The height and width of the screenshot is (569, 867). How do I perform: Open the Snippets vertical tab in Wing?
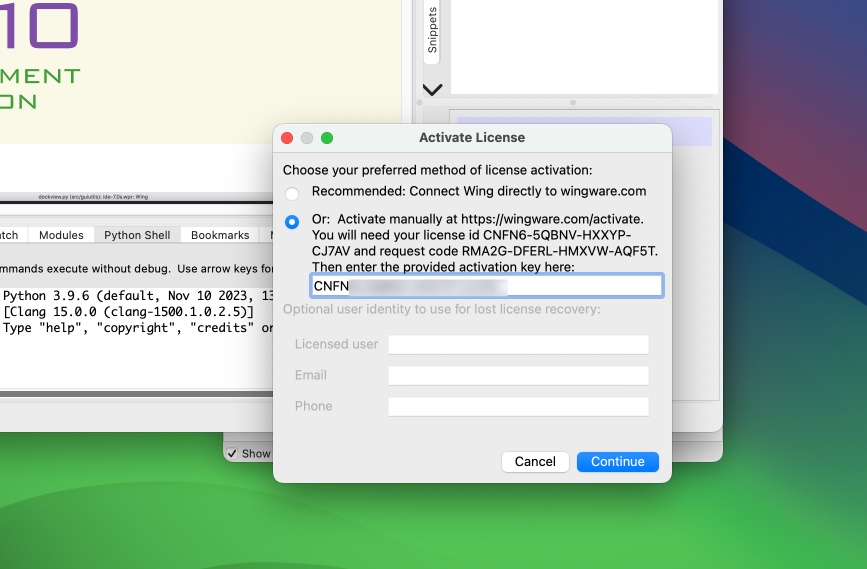click(x=432, y=30)
